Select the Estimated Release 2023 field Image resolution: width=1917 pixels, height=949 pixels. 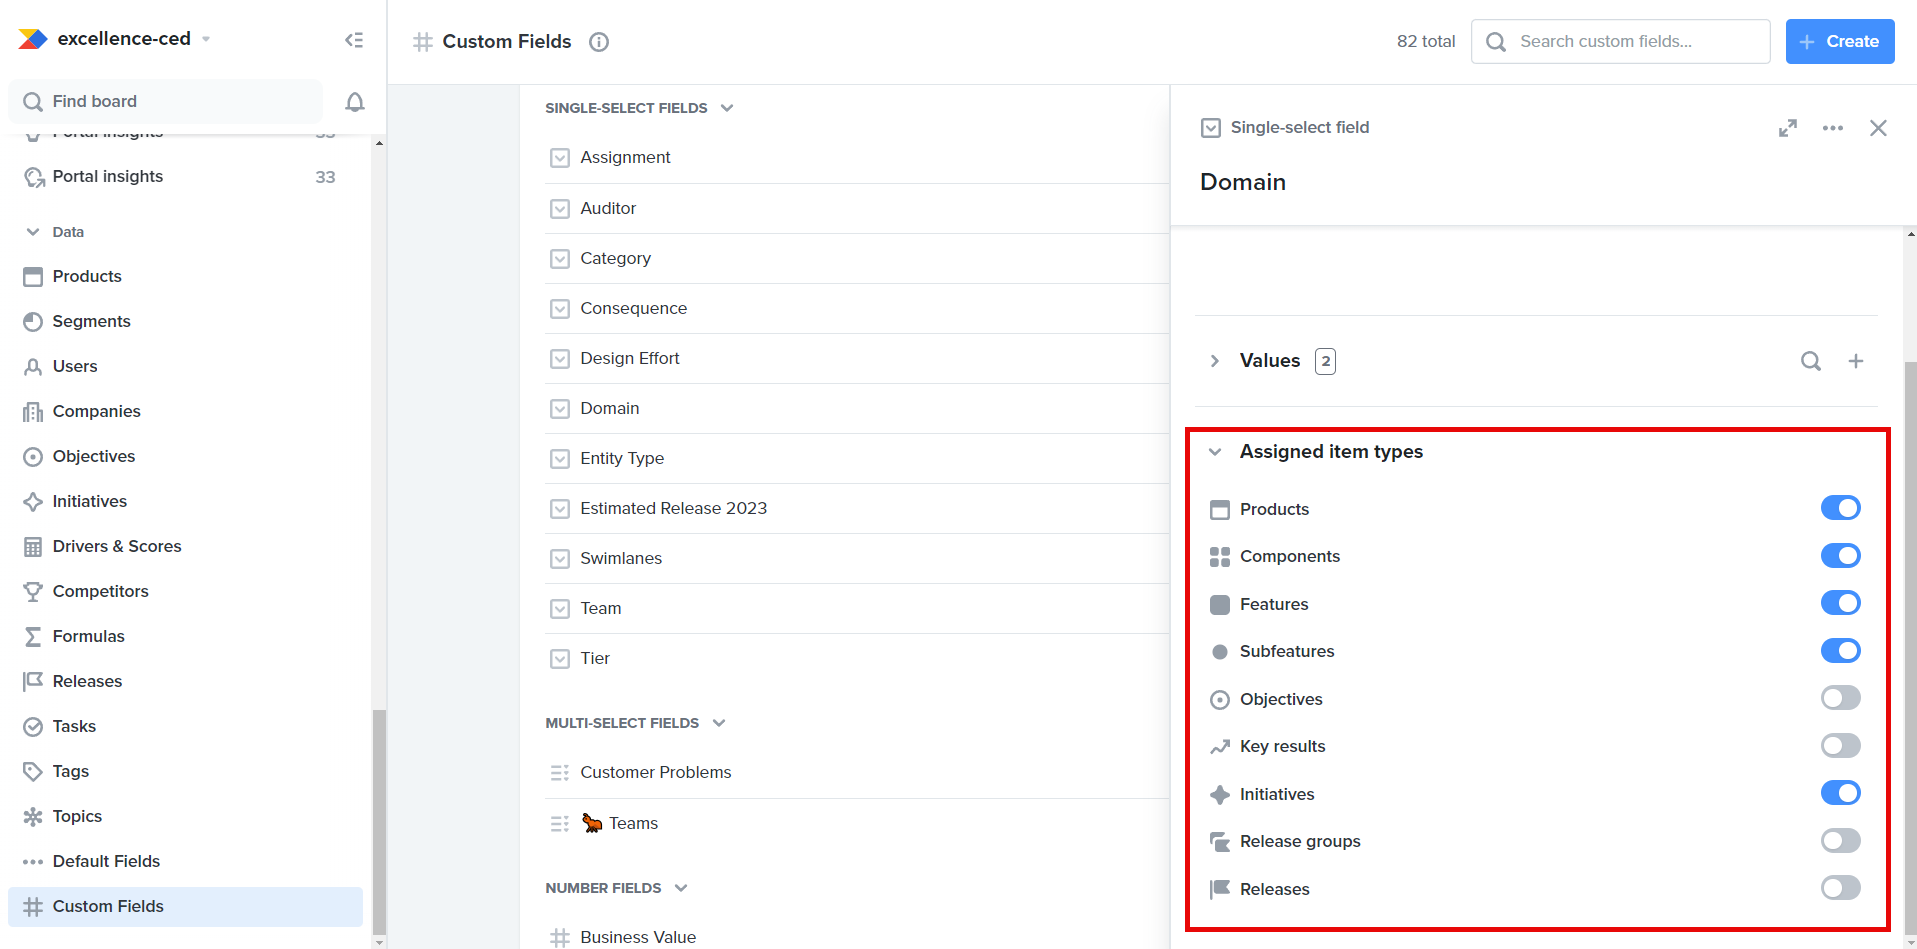(x=673, y=508)
